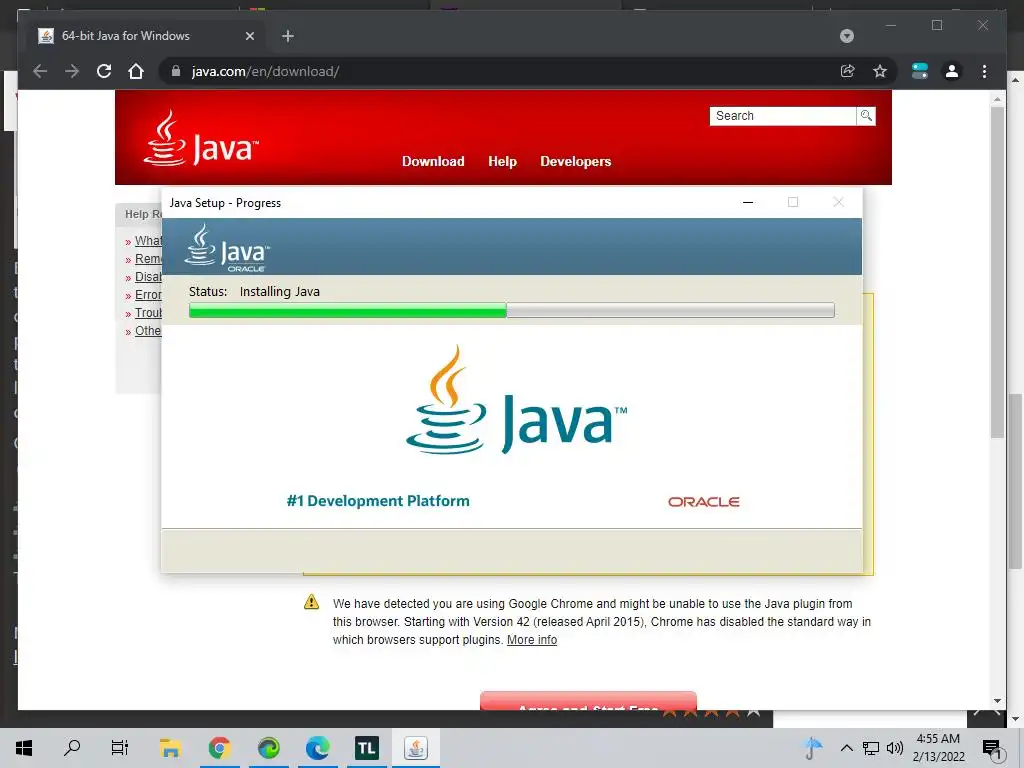
Task: Close the 64-bit Java for Windows tab
Action: click(249, 36)
